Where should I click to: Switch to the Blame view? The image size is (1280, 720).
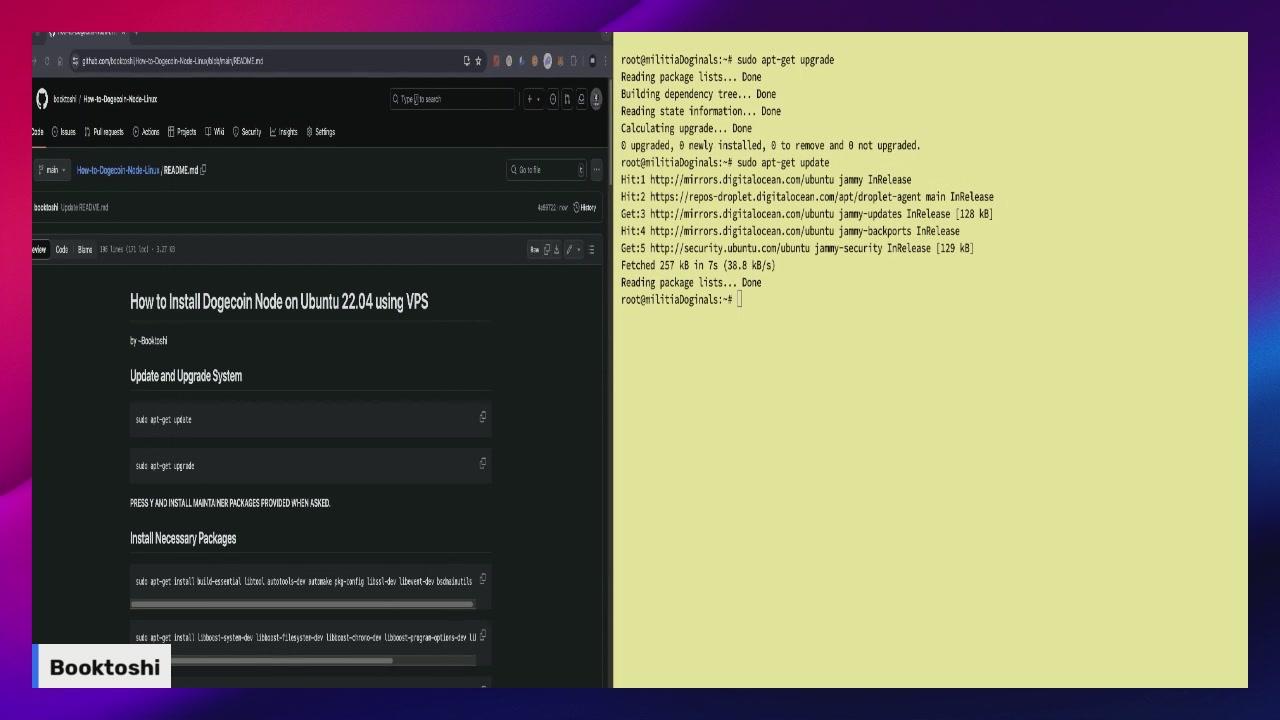pyautogui.click(x=85, y=250)
